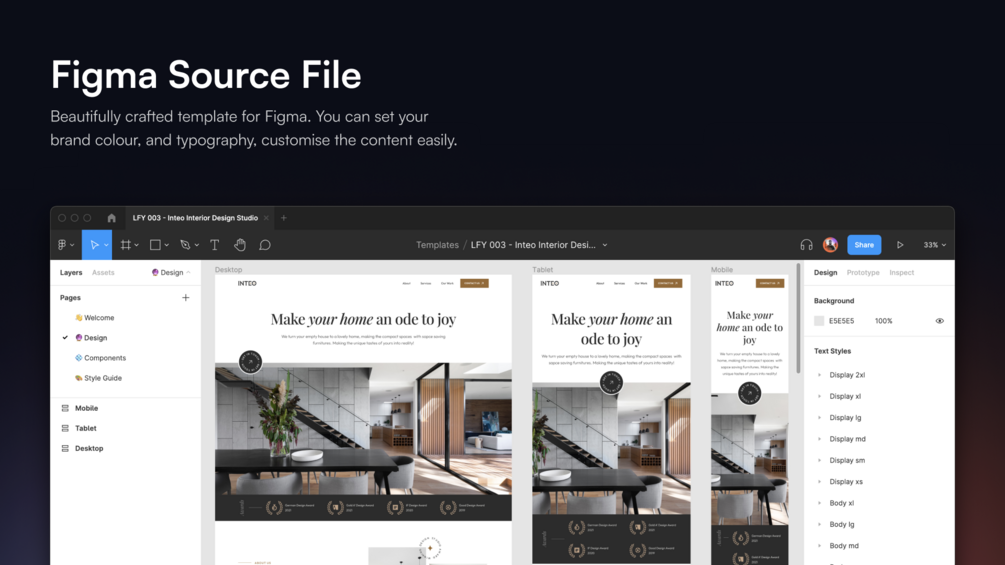Click the Desktop hero interior image
1005x565 pixels.
coord(363,429)
